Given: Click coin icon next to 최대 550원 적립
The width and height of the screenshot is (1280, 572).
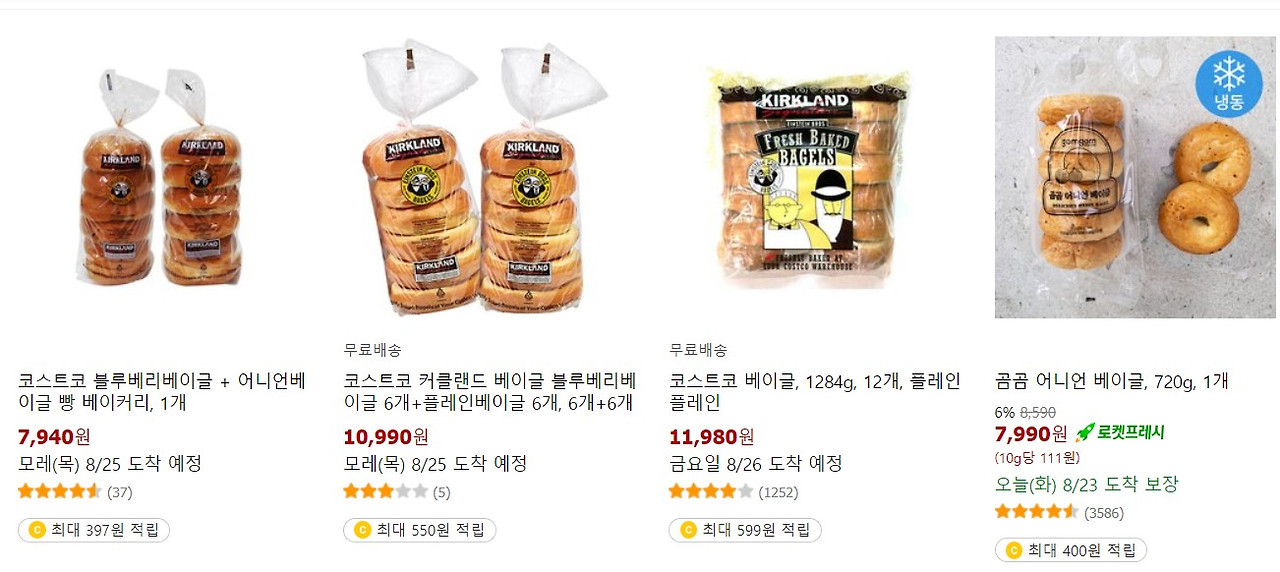Looking at the screenshot, I should point(362,530).
